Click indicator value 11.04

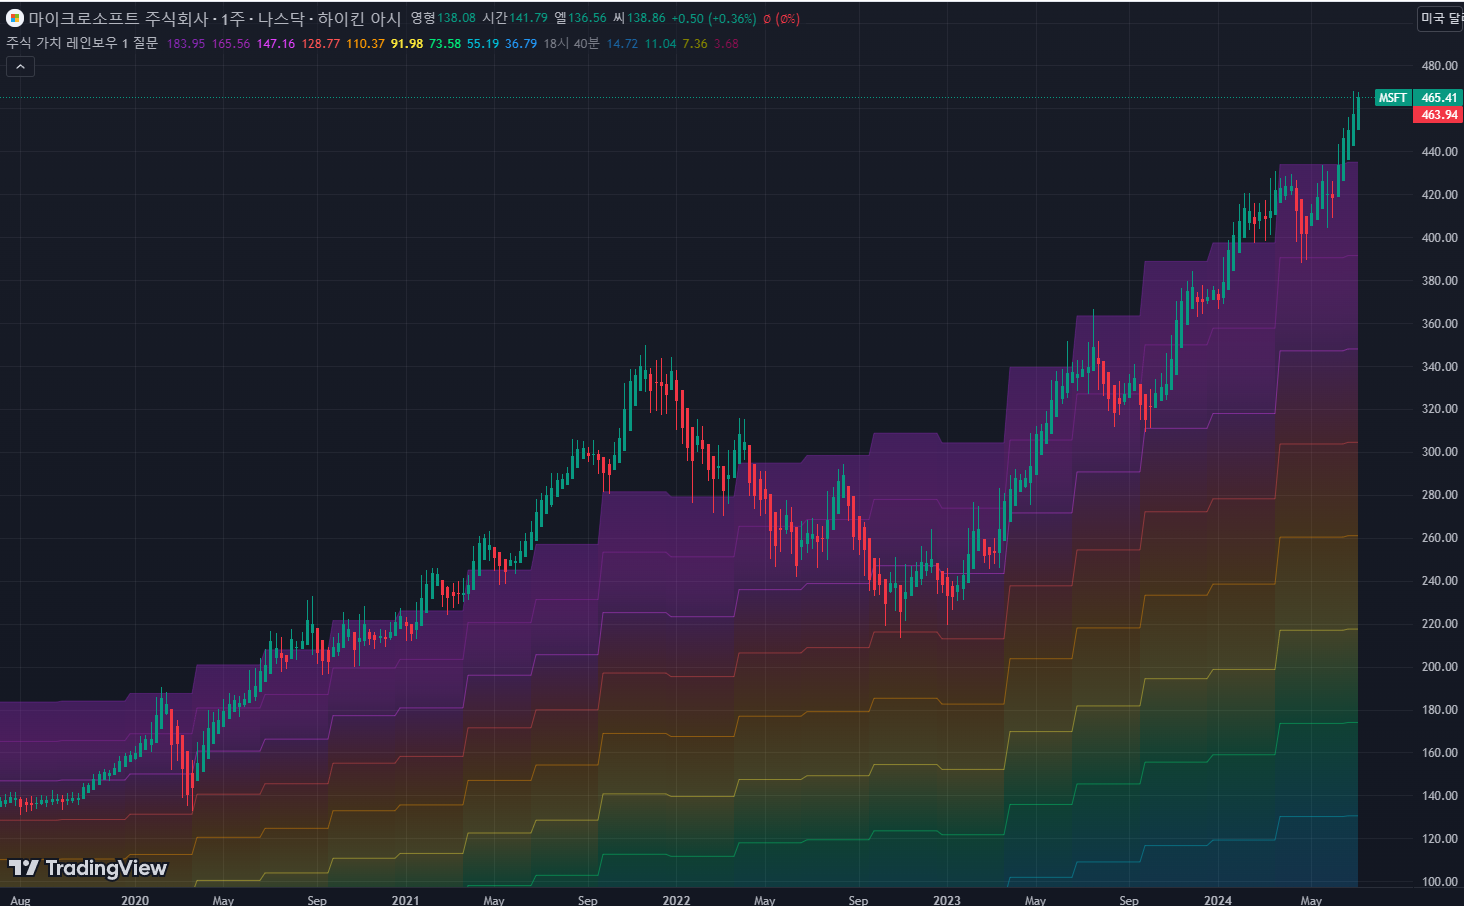pos(660,43)
